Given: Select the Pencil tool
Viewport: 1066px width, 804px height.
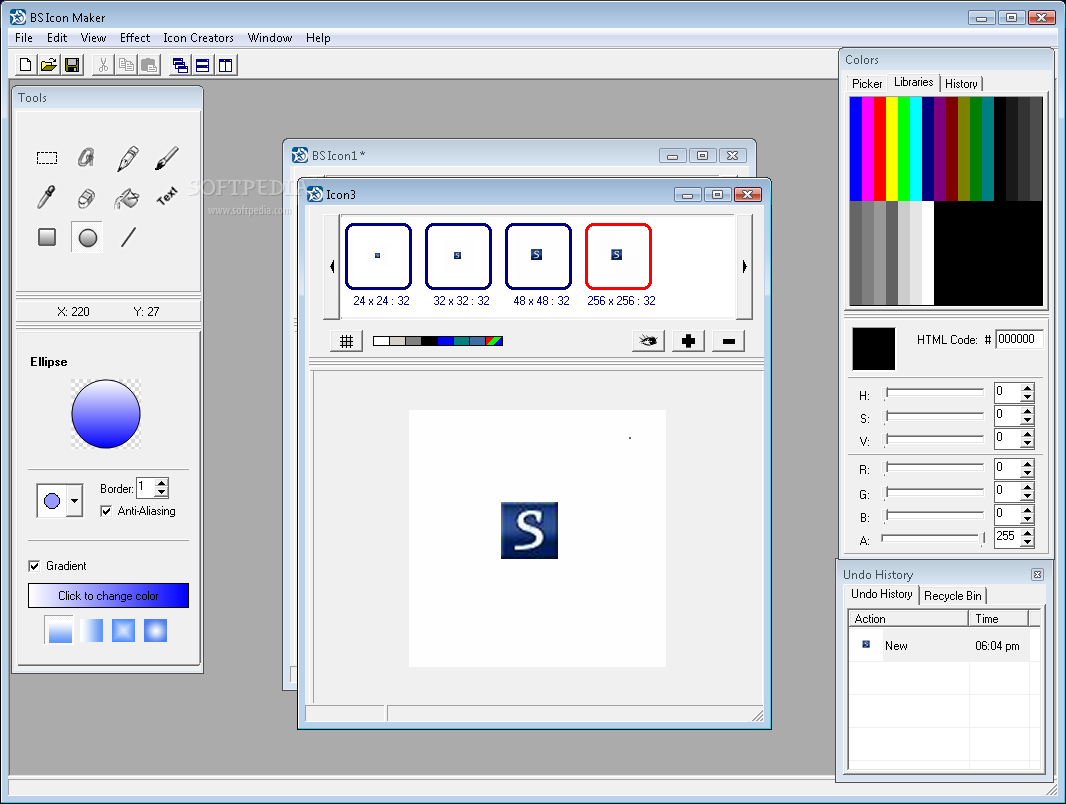Looking at the screenshot, I should tap(127, 158).
